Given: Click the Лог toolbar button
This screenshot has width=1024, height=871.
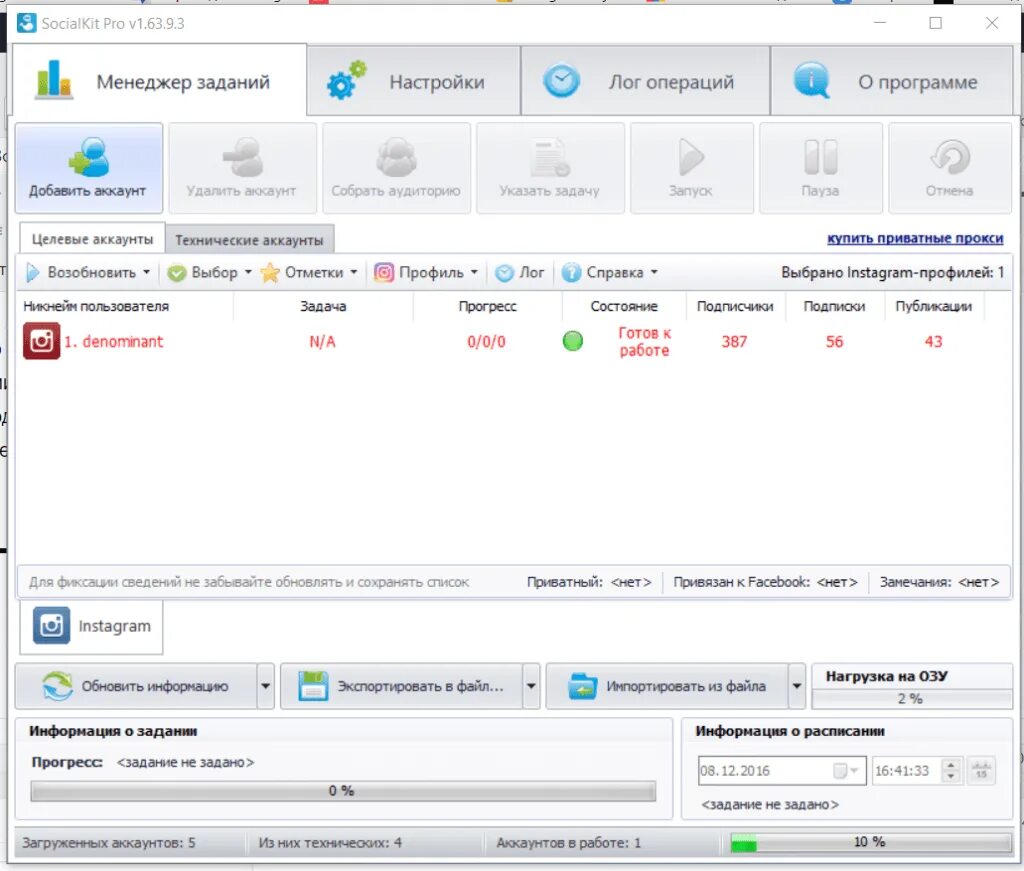Looking at the screenshot, I should pos(520,272).
